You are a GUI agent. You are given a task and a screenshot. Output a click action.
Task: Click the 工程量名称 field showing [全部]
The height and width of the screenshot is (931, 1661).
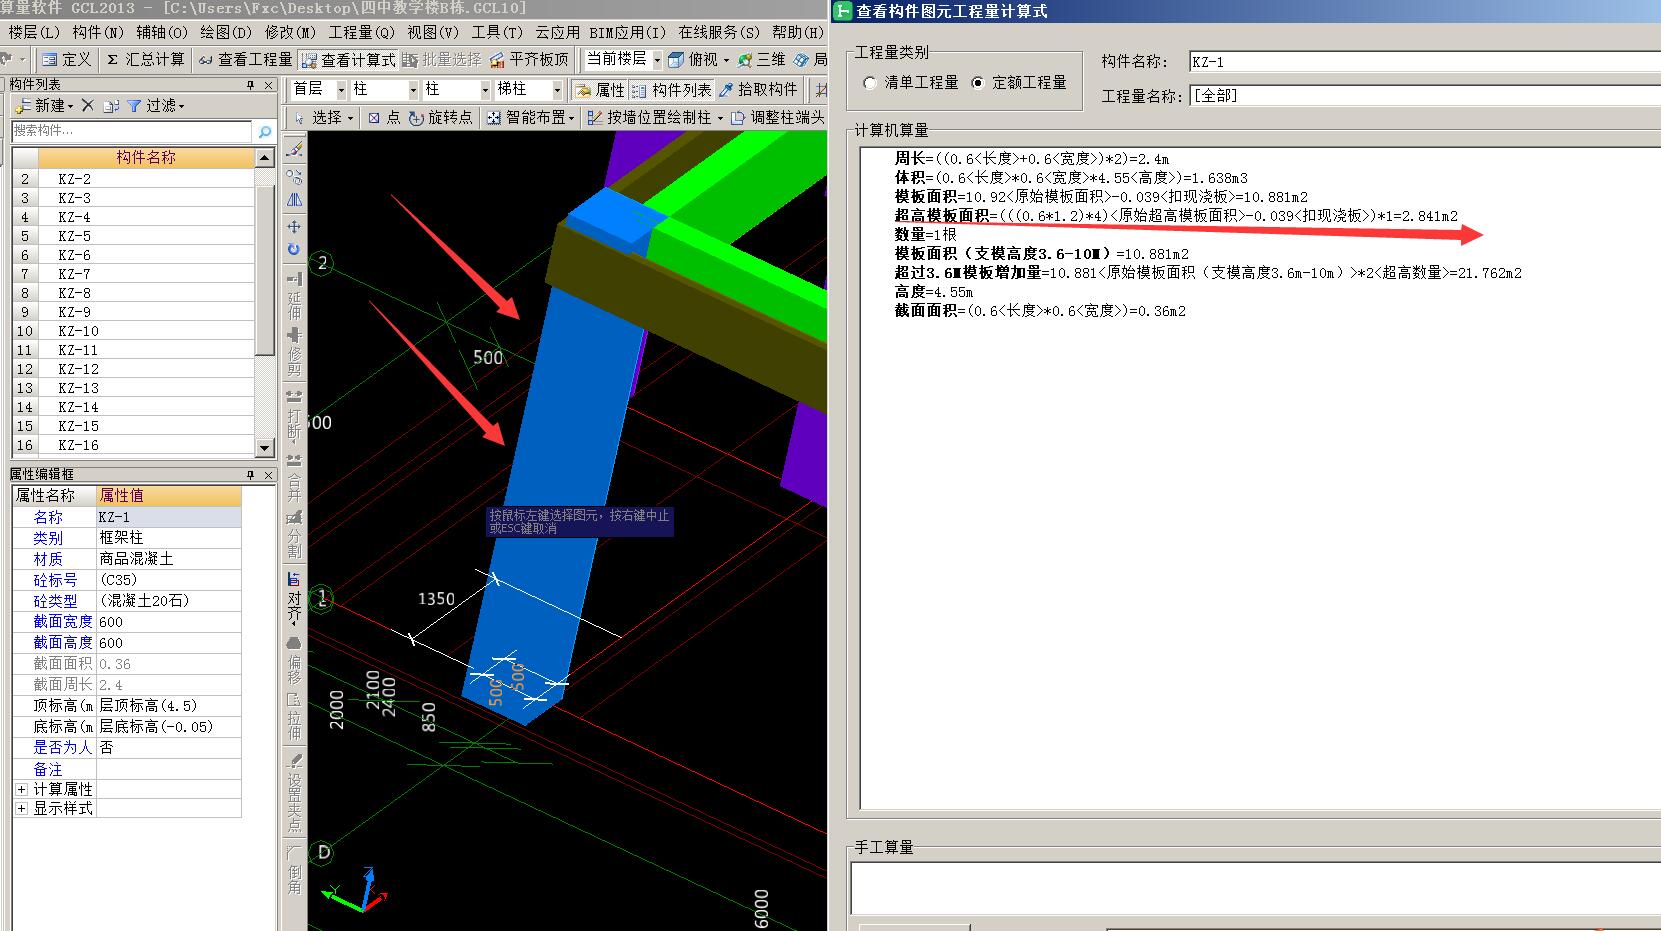(x=1424, y=96)
